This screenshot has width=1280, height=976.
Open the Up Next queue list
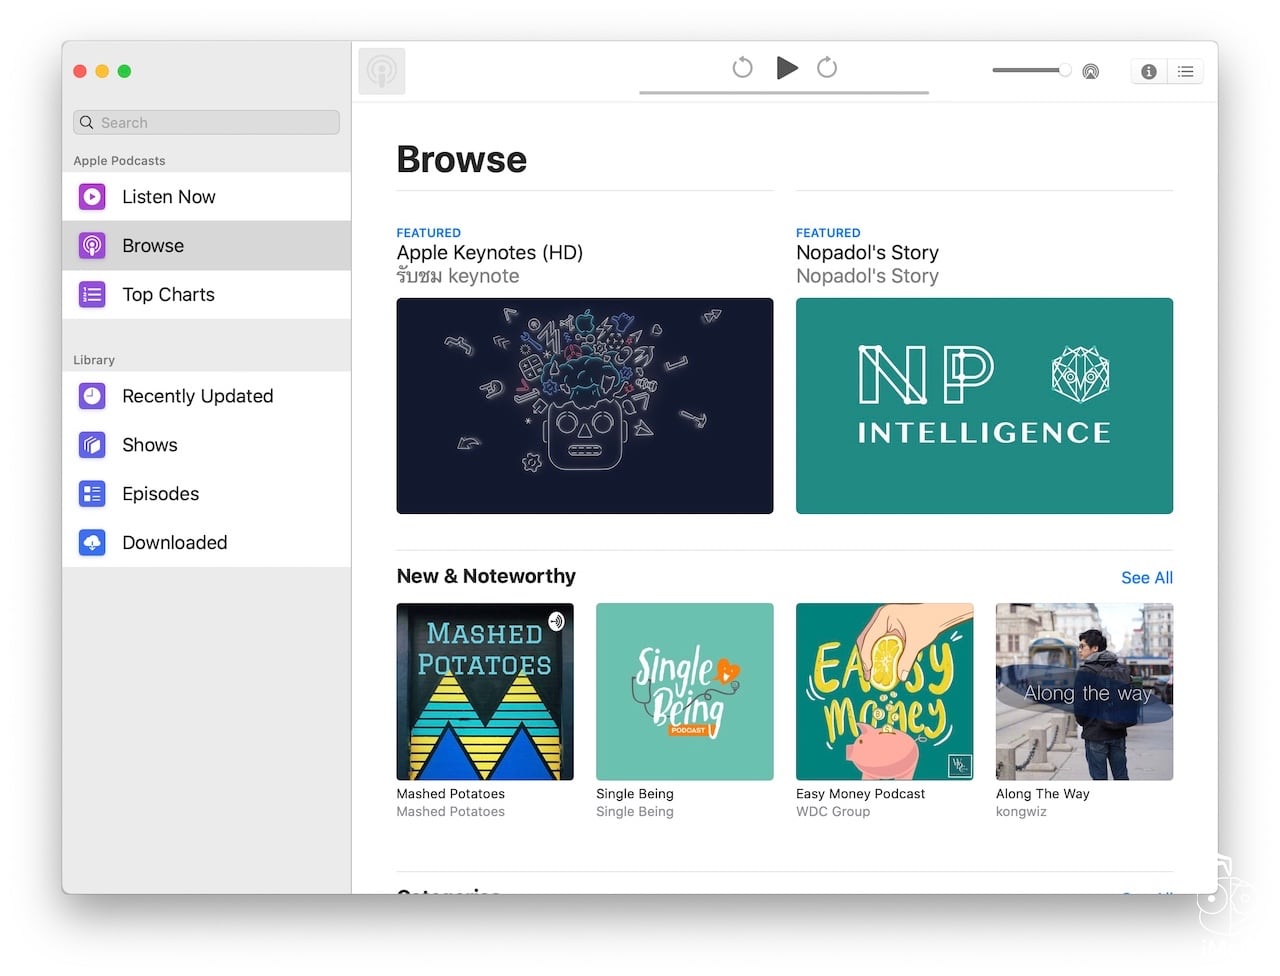tap(1186, 71)
